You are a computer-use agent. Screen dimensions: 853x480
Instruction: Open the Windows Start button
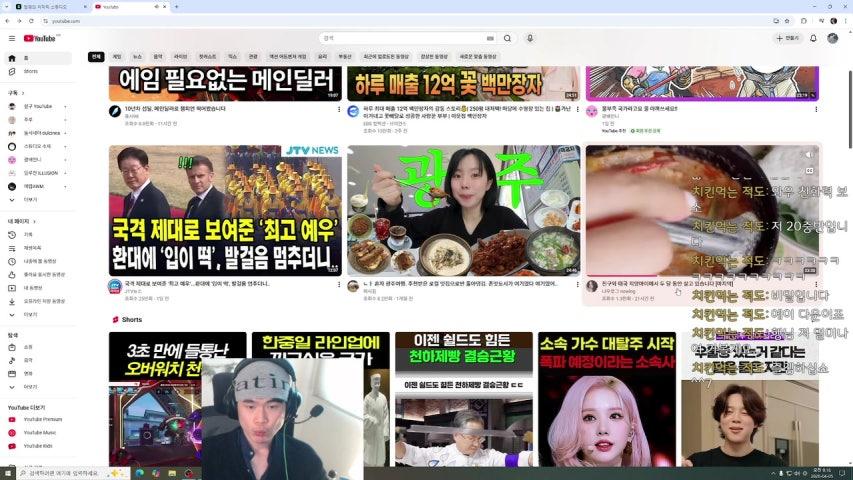[x=8, y=473]
